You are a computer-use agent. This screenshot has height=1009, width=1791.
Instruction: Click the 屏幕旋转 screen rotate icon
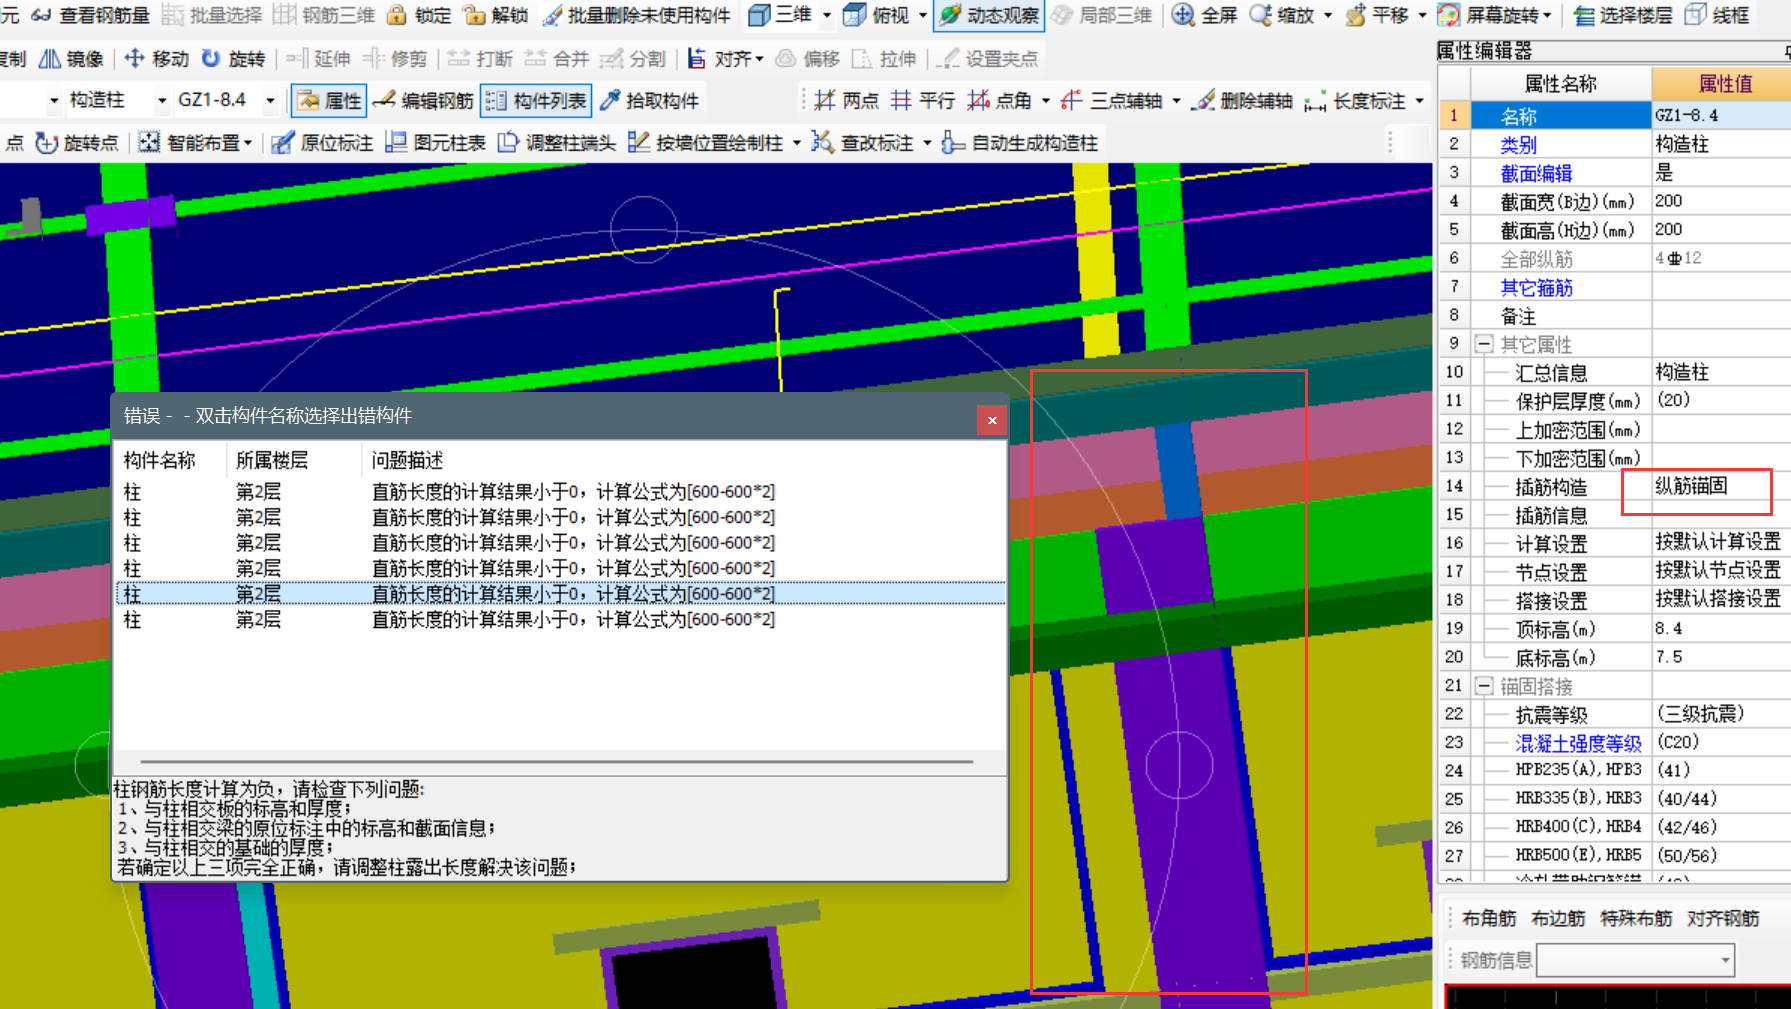1449,15
